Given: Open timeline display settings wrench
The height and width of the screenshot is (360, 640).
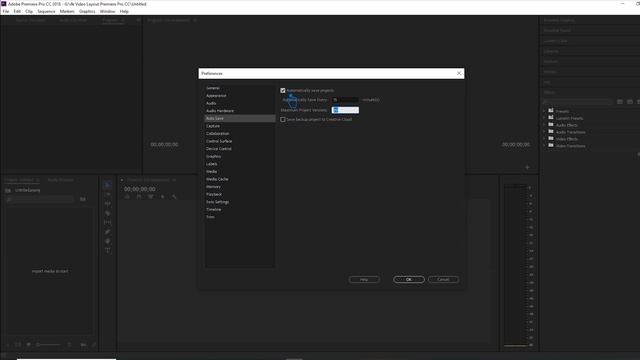Looking at the screenshot, I should 174,197.
